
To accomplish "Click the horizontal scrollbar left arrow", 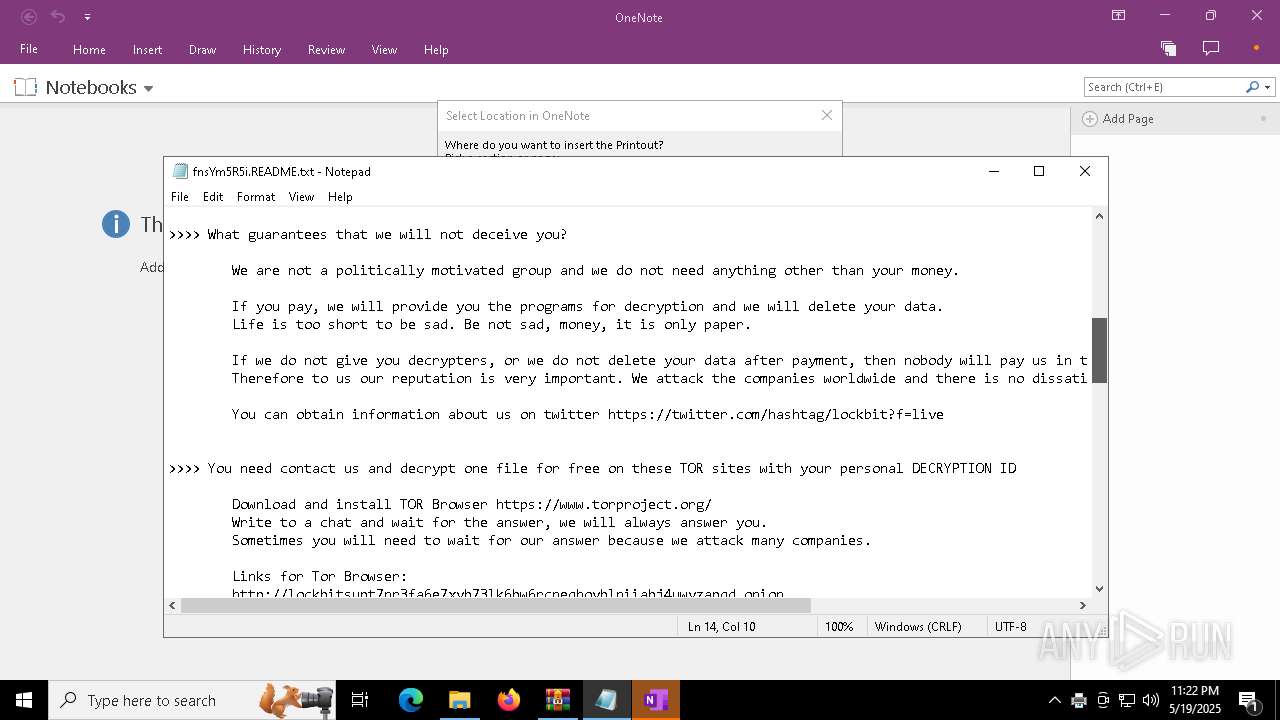I will pyautogui.click(x=172, y=605).
